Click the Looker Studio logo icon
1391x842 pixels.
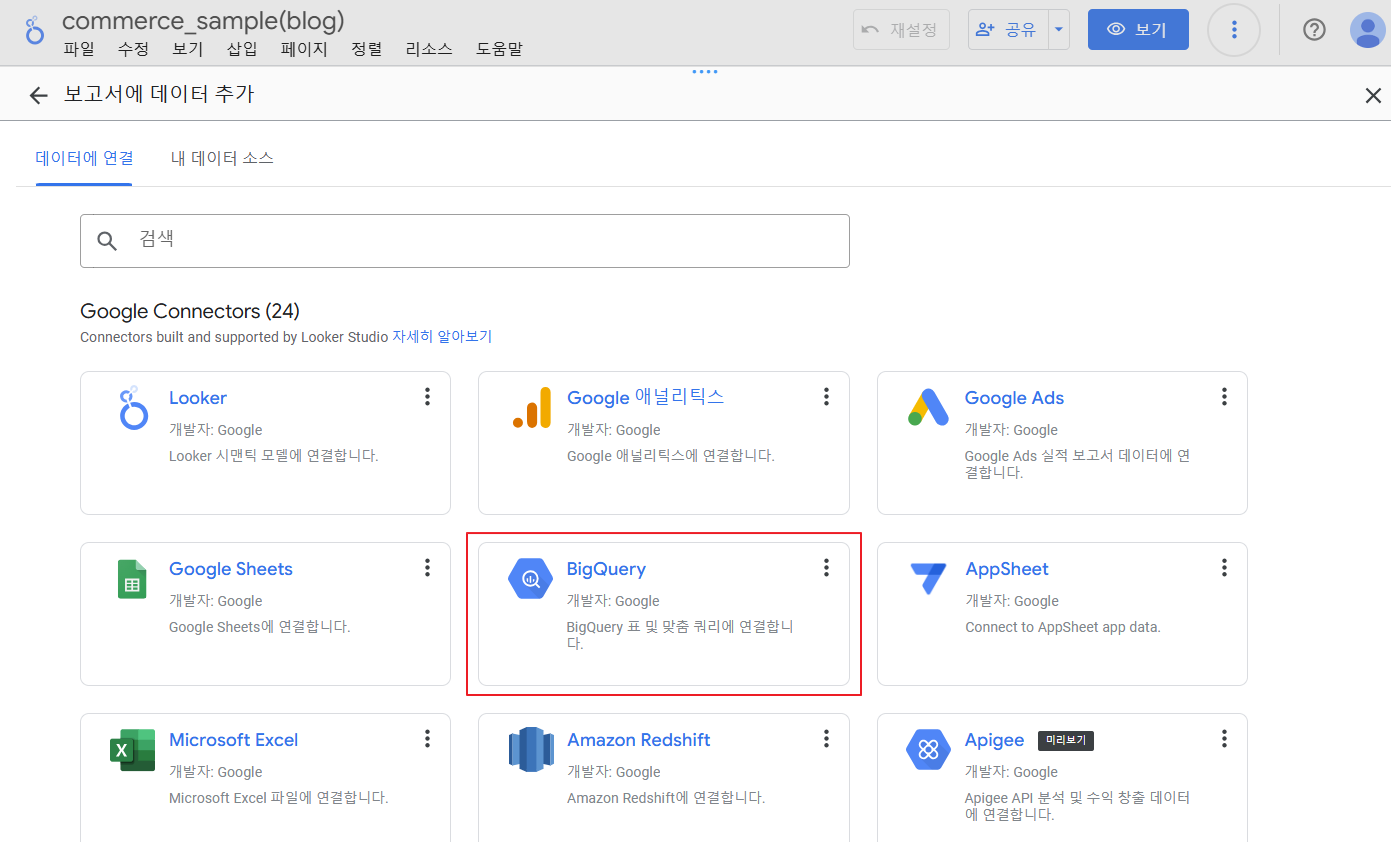click(35, 30)
